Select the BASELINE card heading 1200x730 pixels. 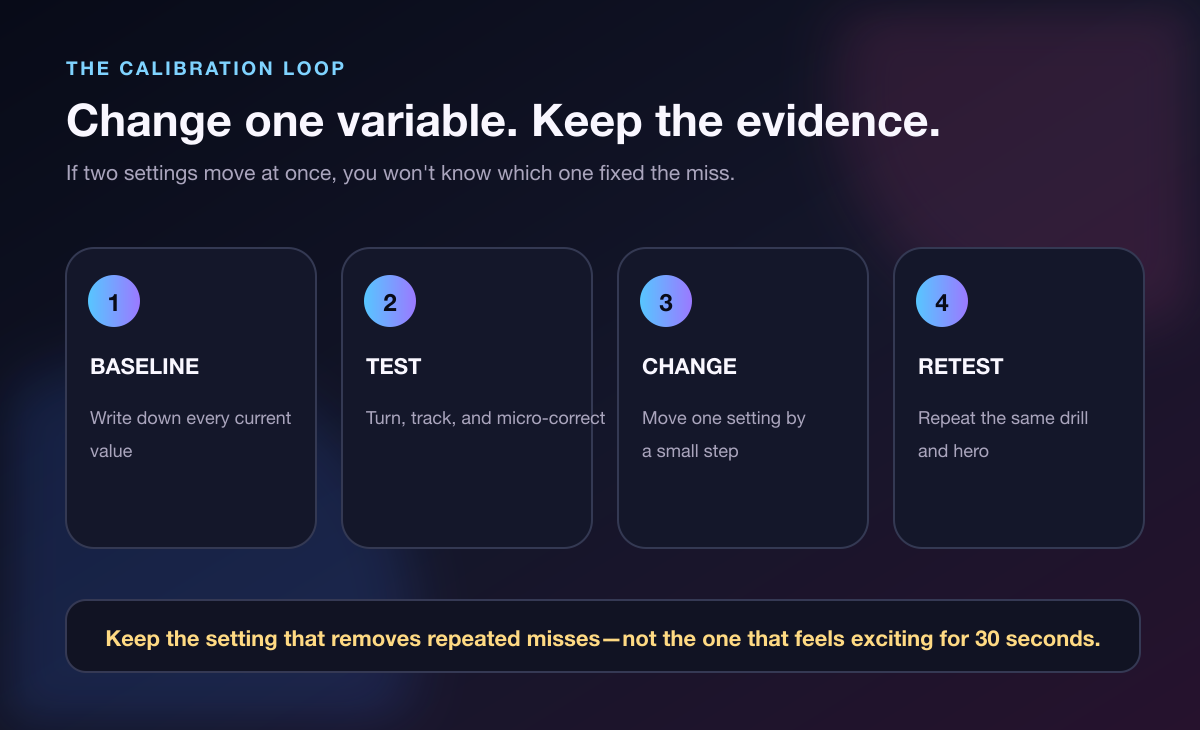[x=145, y=367]
